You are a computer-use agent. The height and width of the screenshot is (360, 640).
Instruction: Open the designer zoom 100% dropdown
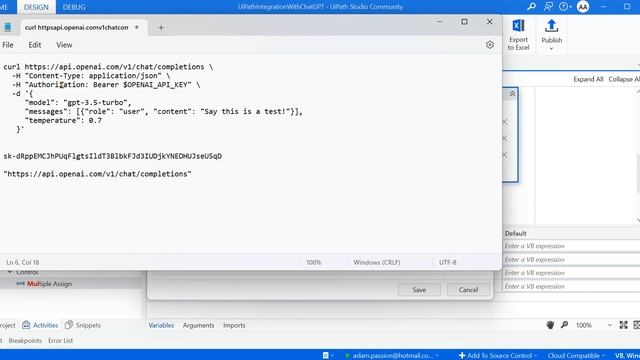[x=609, y=325]
